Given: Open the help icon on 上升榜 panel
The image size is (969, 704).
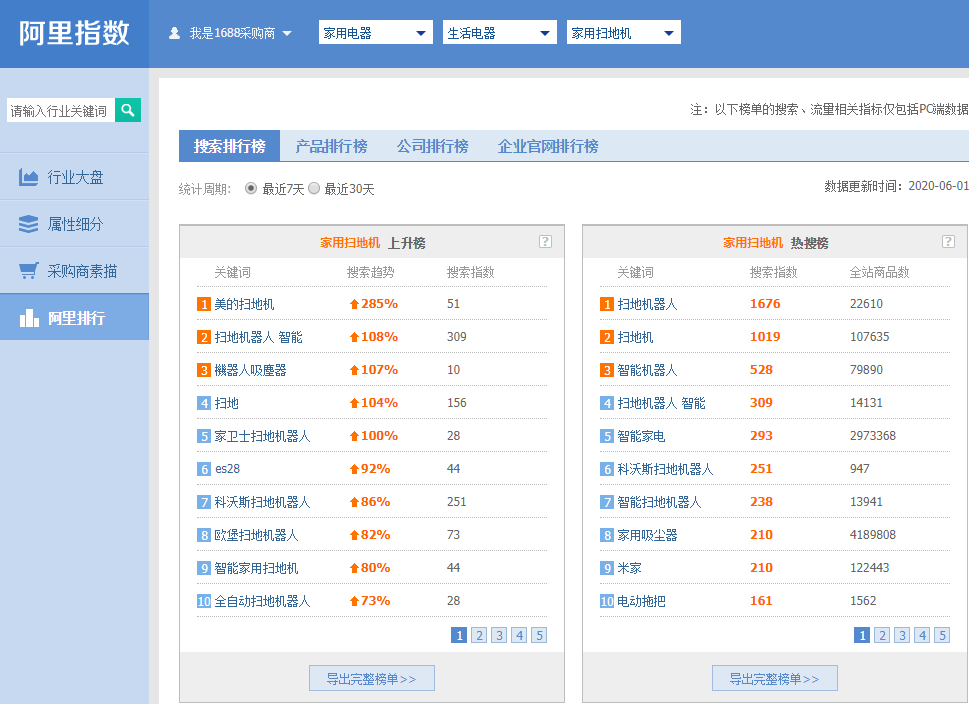Looking at the screenshot, I should point(545,242).
